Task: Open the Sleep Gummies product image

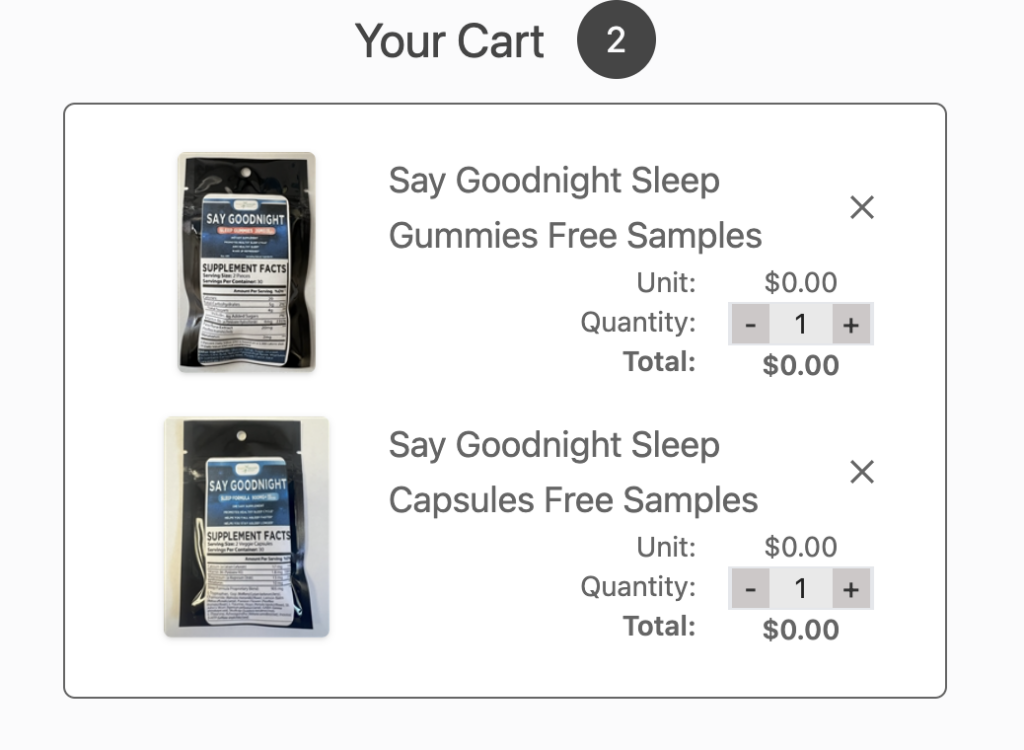Action: coord(247,262)
